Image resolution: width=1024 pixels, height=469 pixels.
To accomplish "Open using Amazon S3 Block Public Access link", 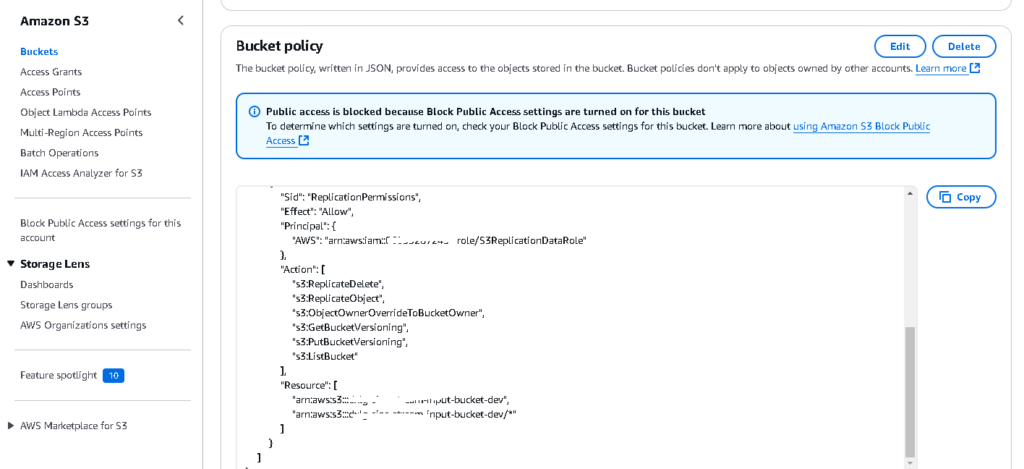I will (861, 127).
